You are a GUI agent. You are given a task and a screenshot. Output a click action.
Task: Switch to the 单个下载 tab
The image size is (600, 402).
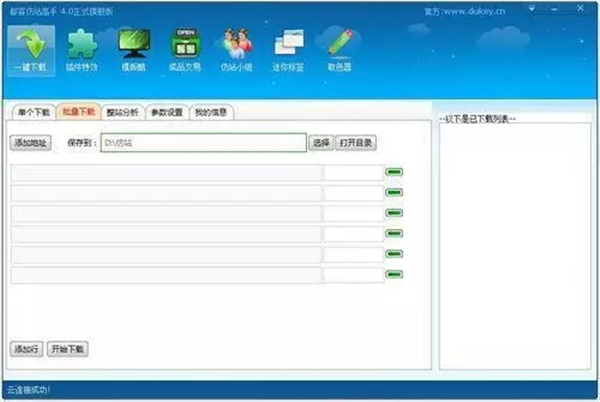click(32, 113)
